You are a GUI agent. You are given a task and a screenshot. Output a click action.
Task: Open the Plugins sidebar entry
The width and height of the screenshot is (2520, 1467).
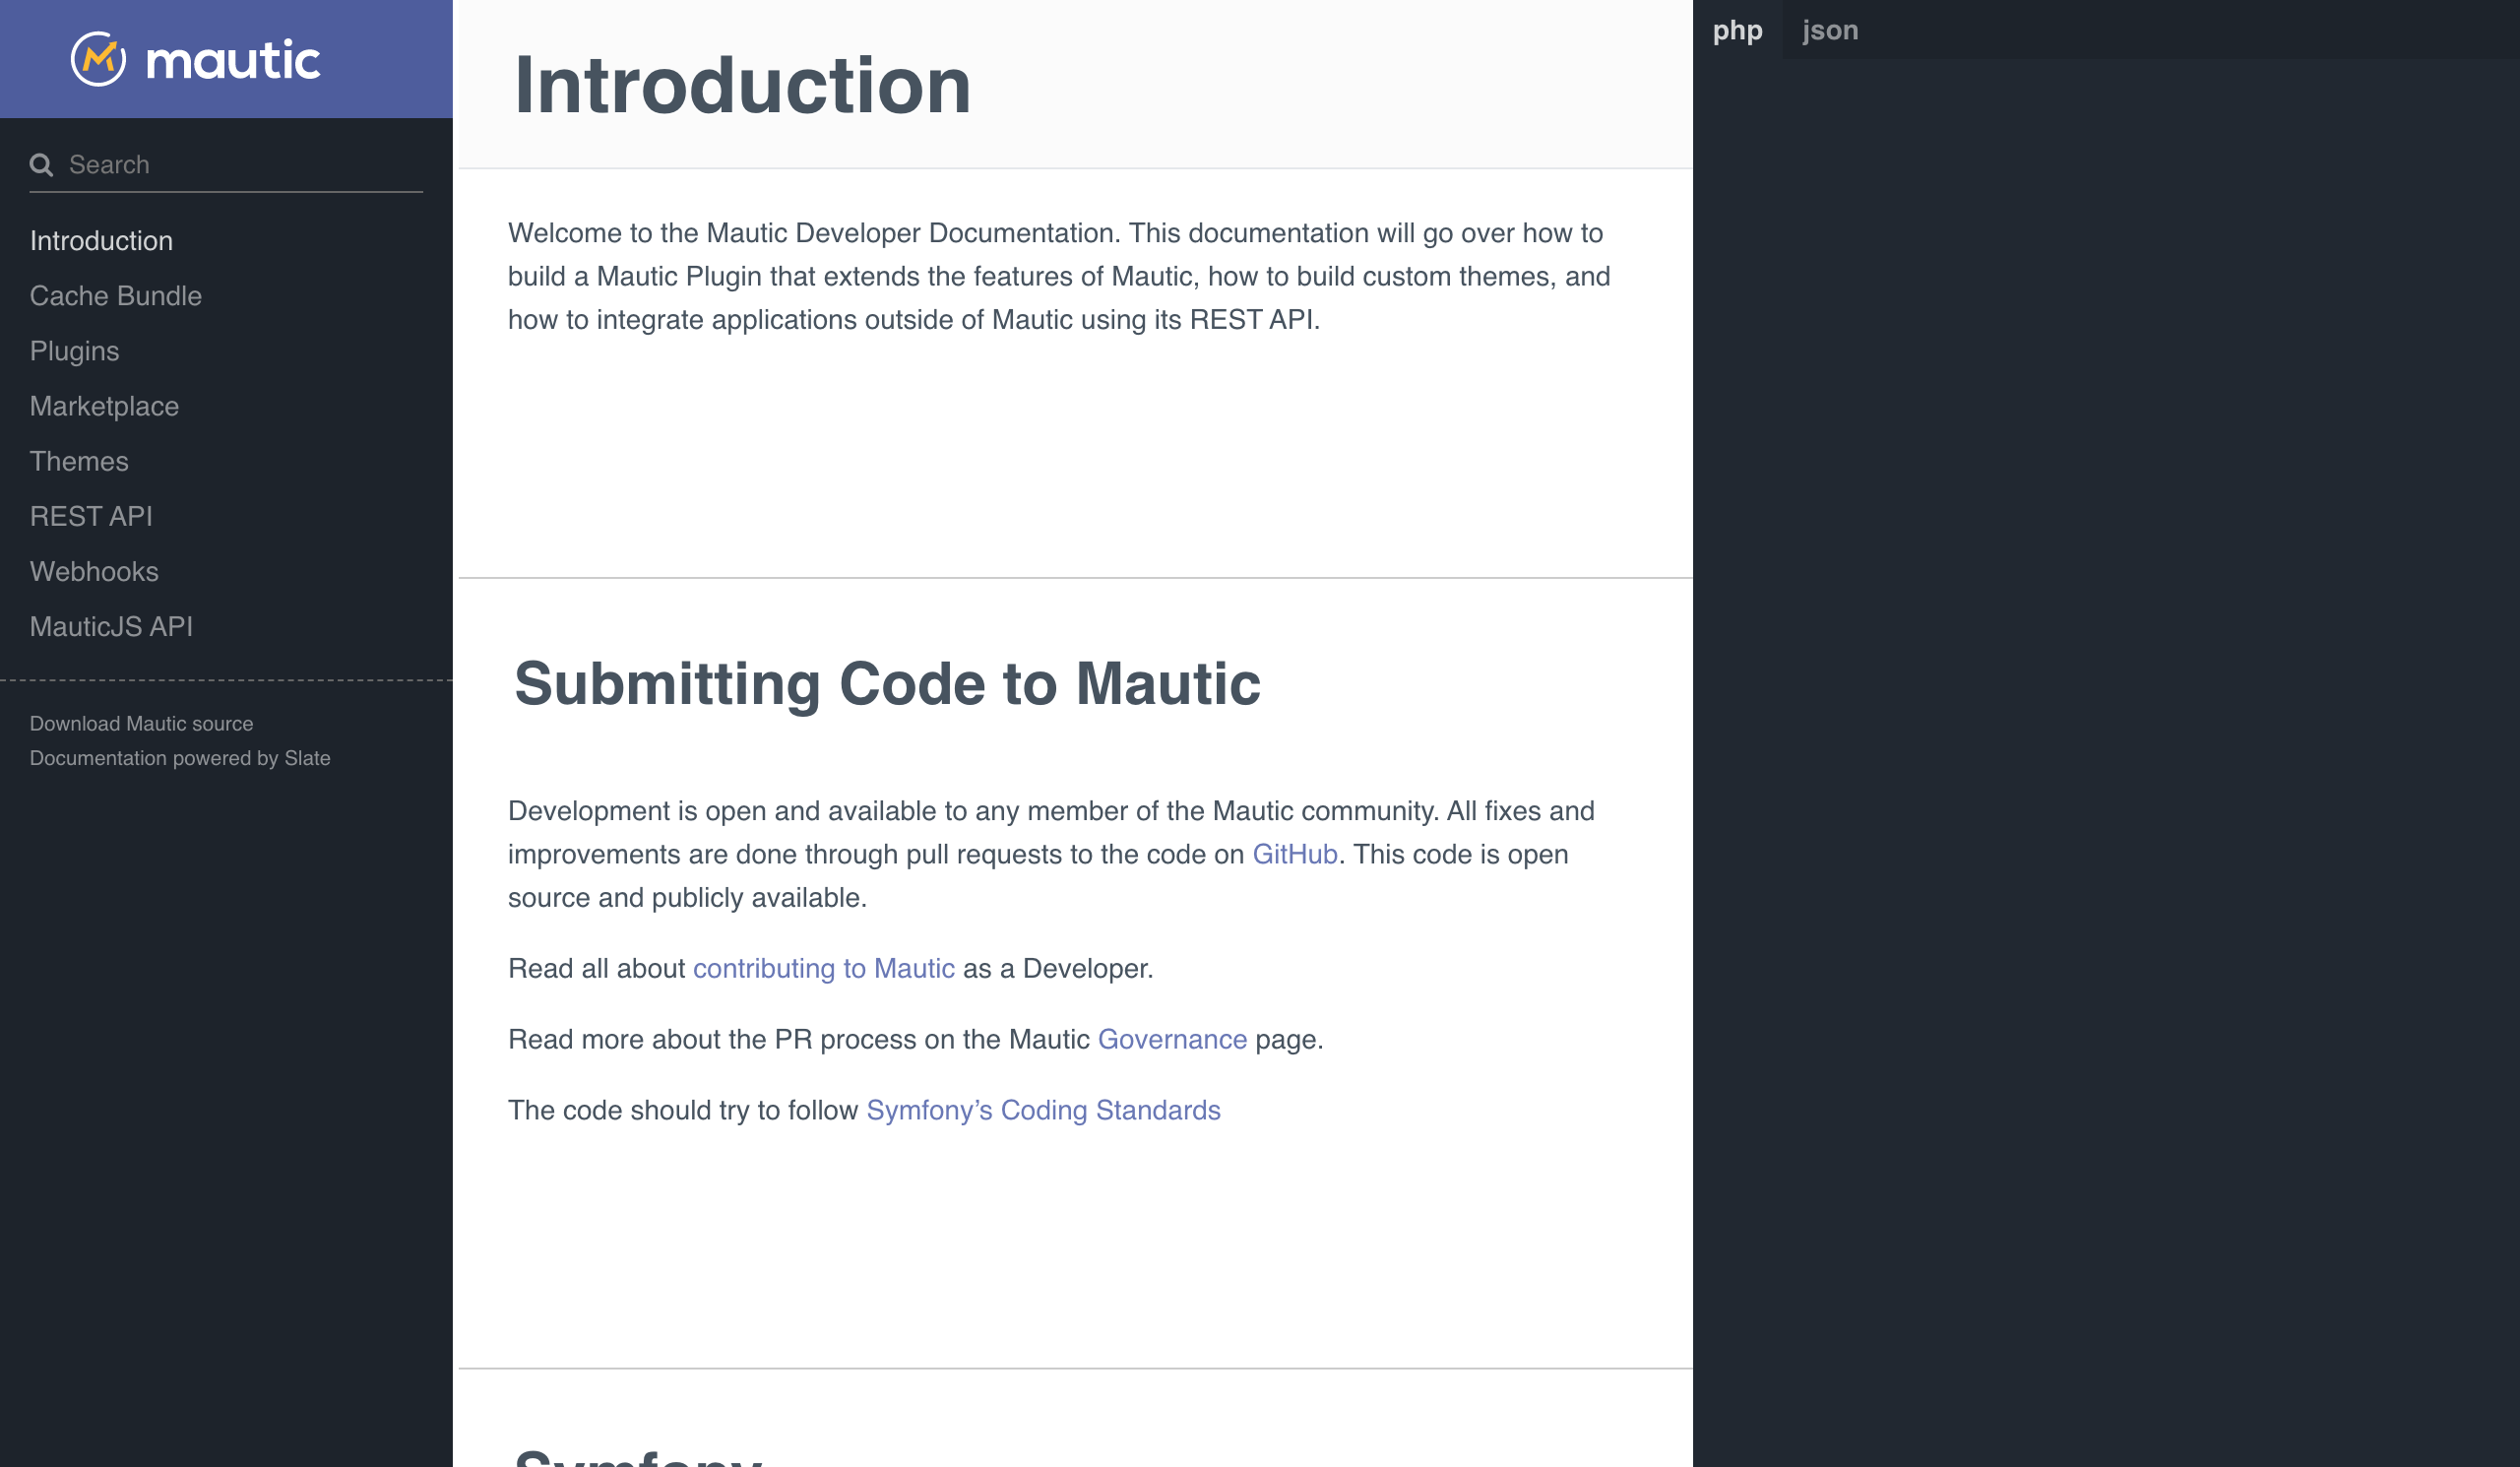74,351
